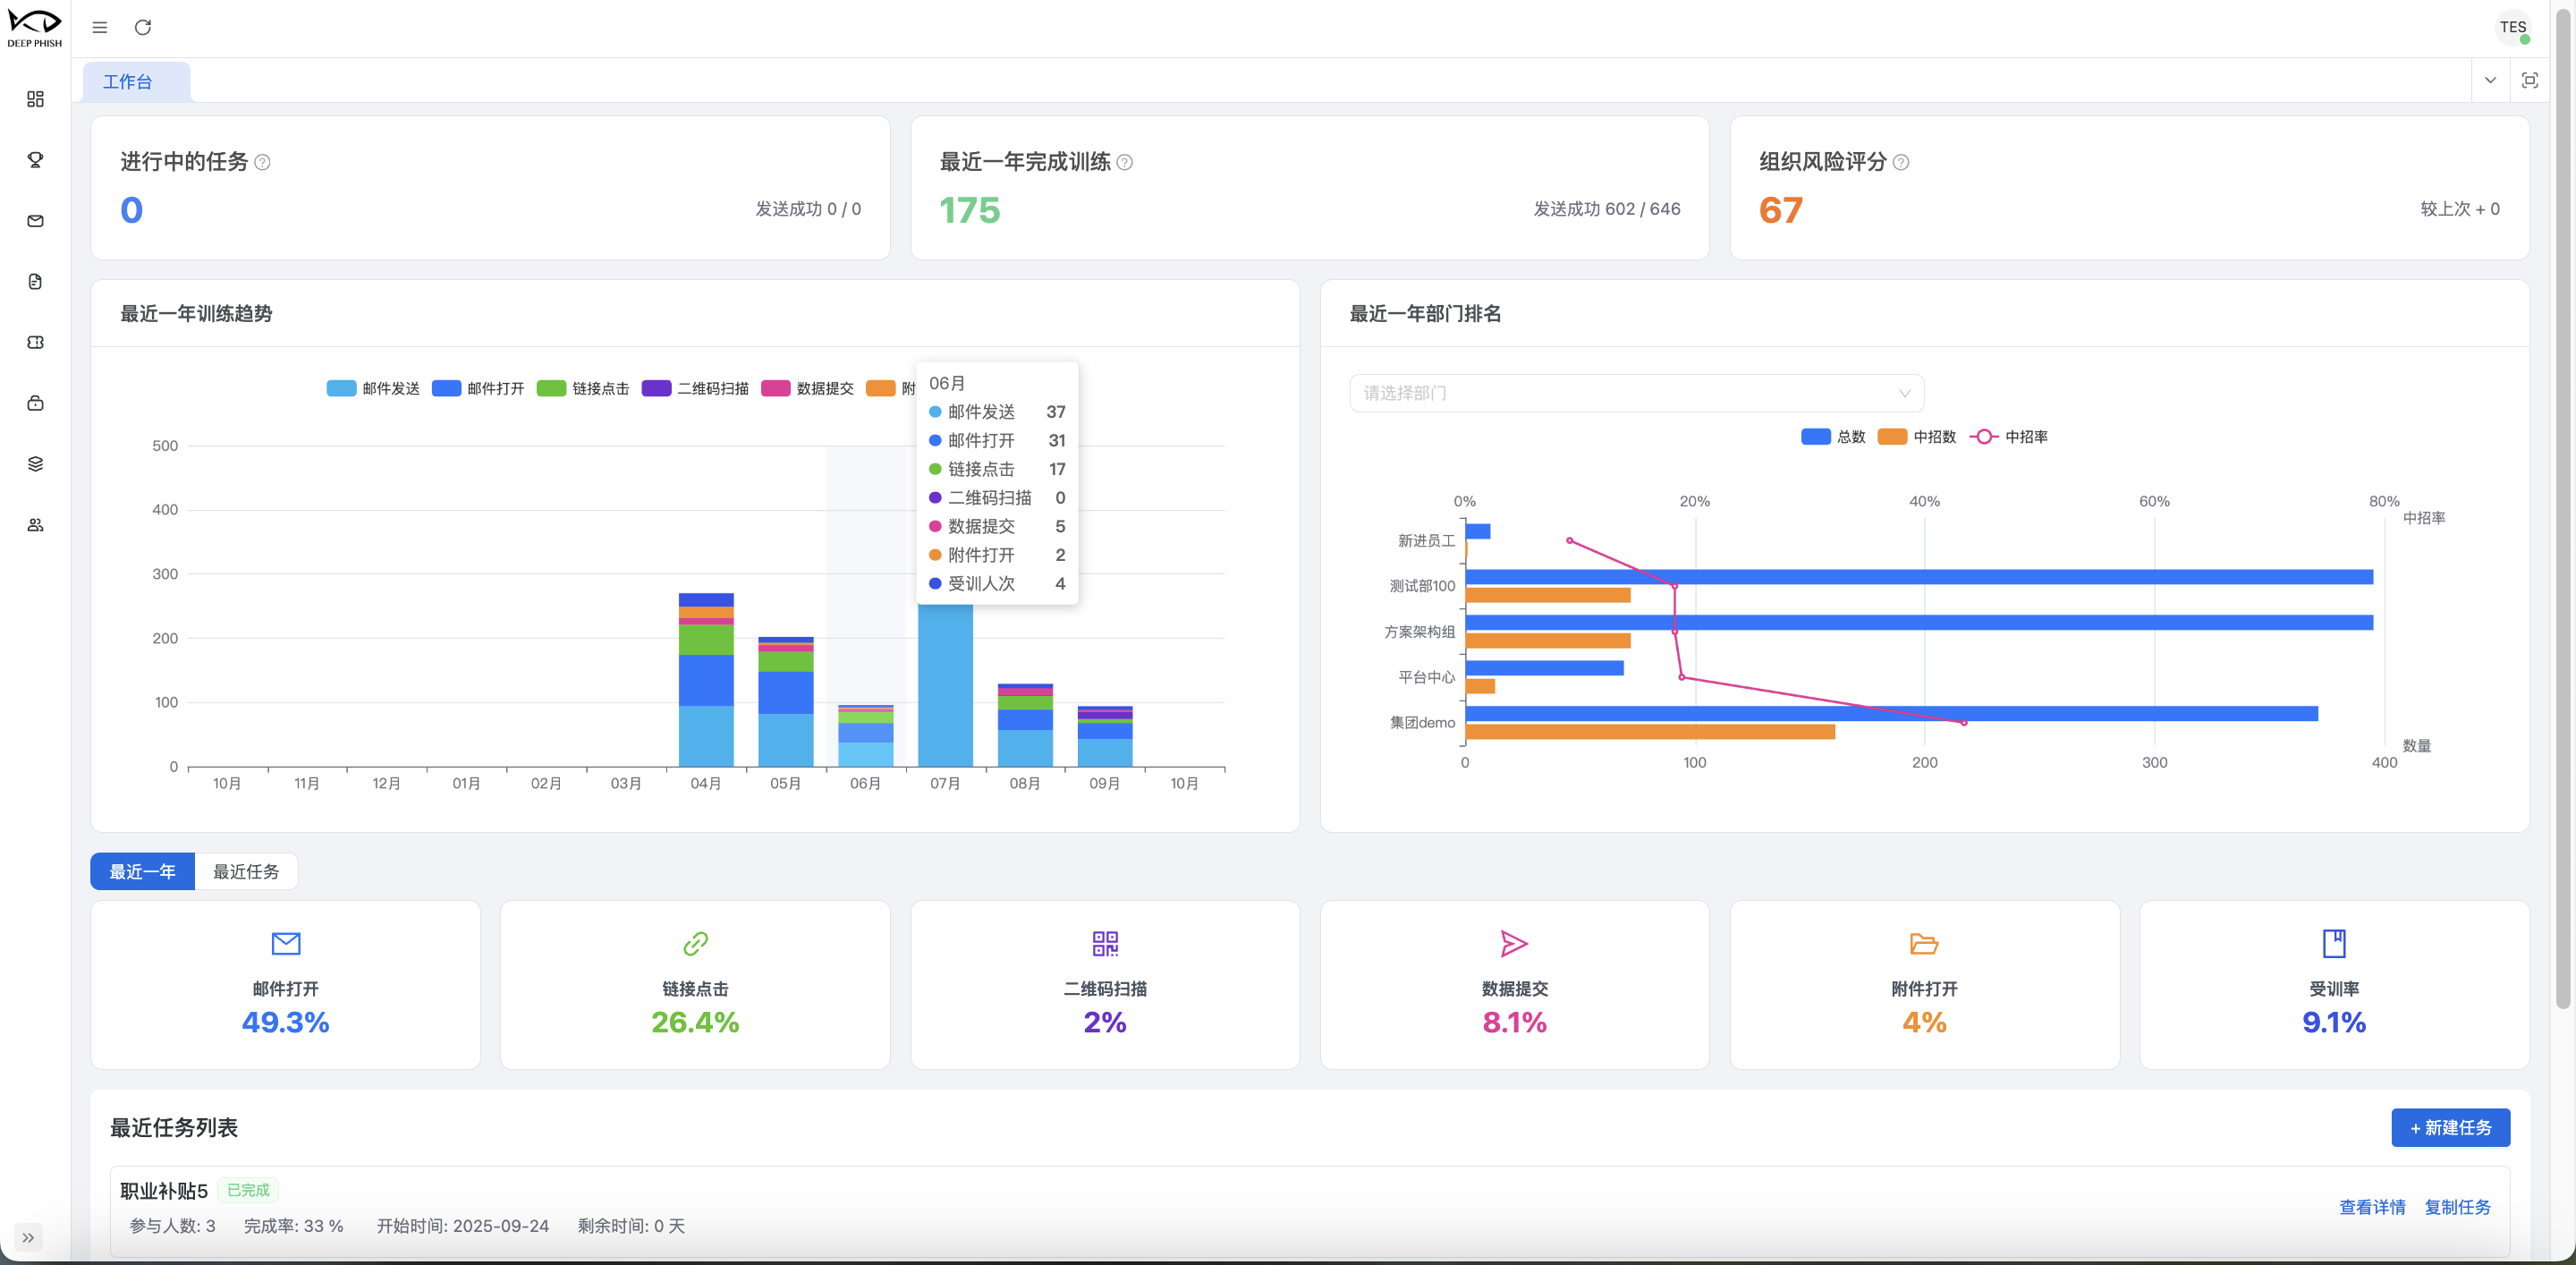Screen dimensions: 2576x1265
Task: Open 查看详情 link for 职业补贴5
Action: click(2371, 1207)
